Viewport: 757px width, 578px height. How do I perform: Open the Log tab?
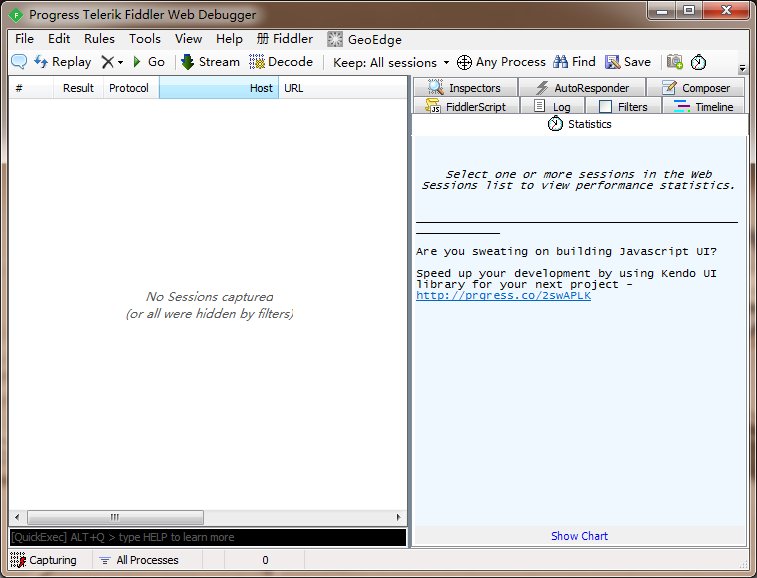(x=552, y=106)
